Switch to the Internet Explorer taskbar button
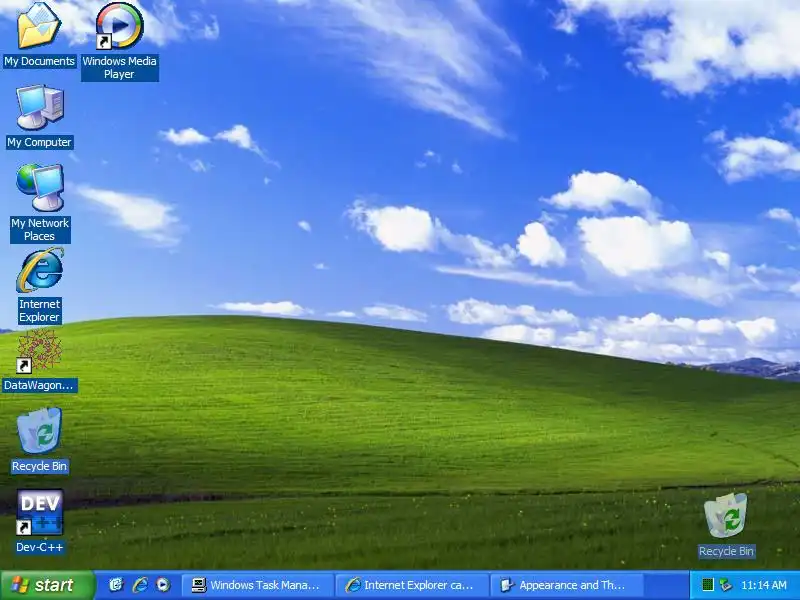Image resolution: width=800 pixels, height=600 pixels. click(412, 585)
